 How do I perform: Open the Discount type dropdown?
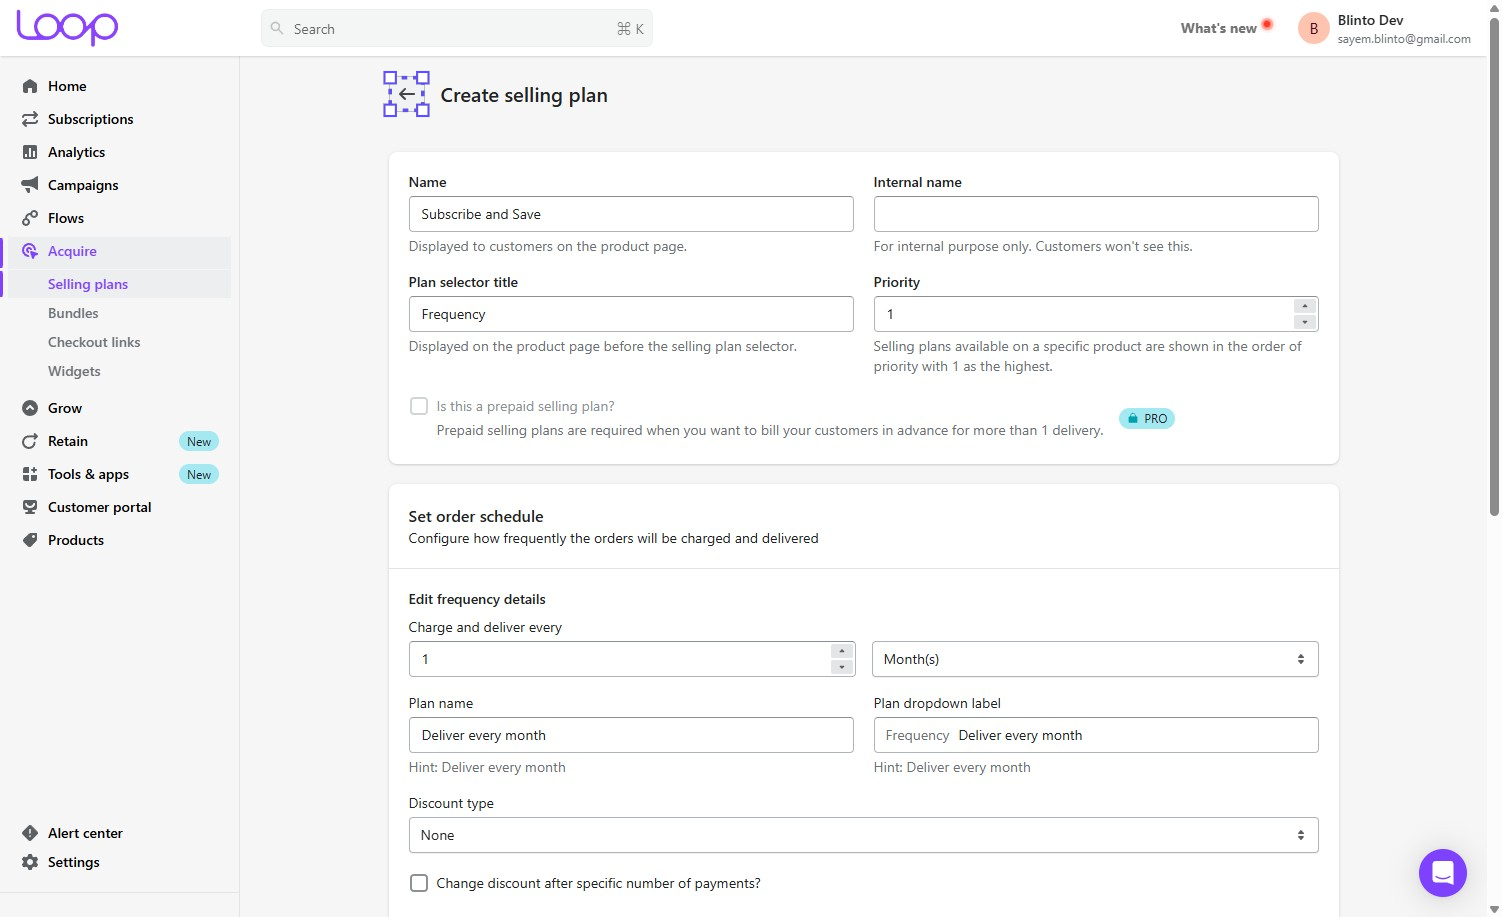tap(863, 835)
